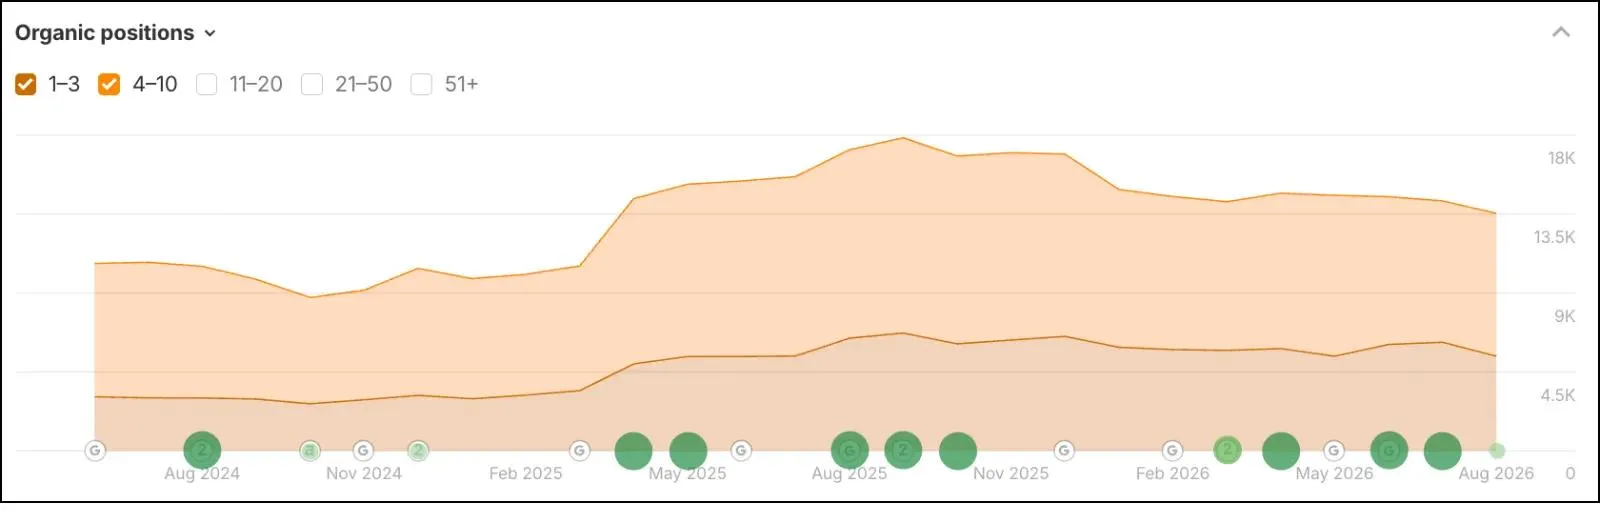The height and width of the screenshot is (511, 1600).
Task: Click the "18K" y-axis value
Action: coord(1561,158)
